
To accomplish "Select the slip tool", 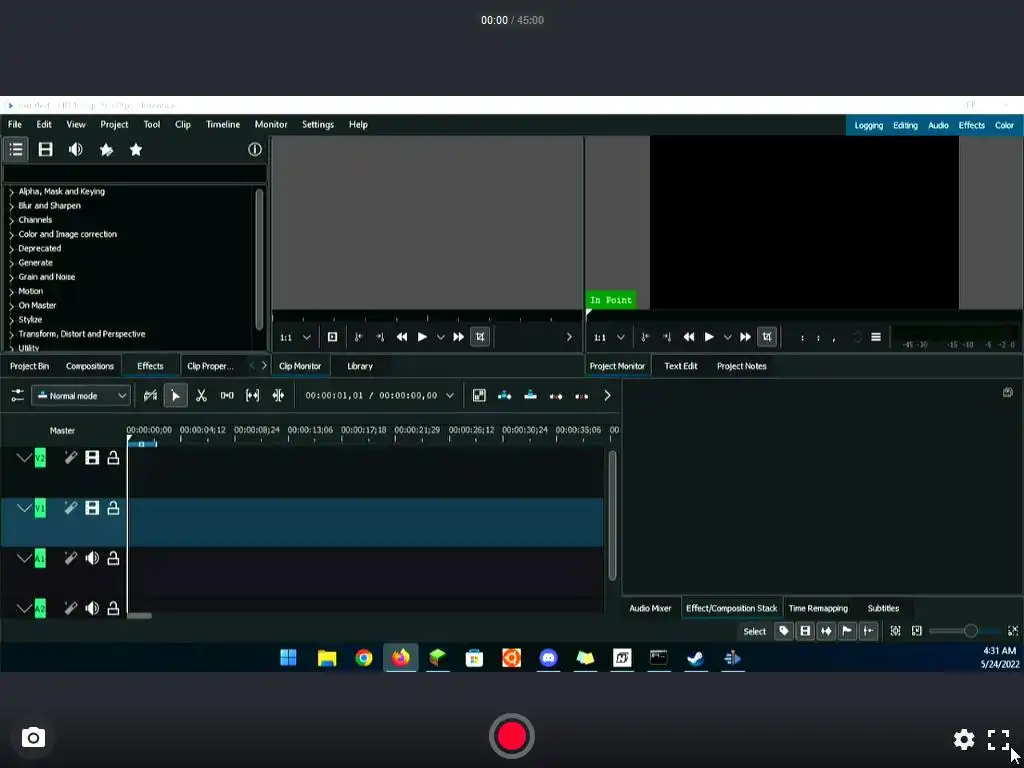I will coord(252,396).
